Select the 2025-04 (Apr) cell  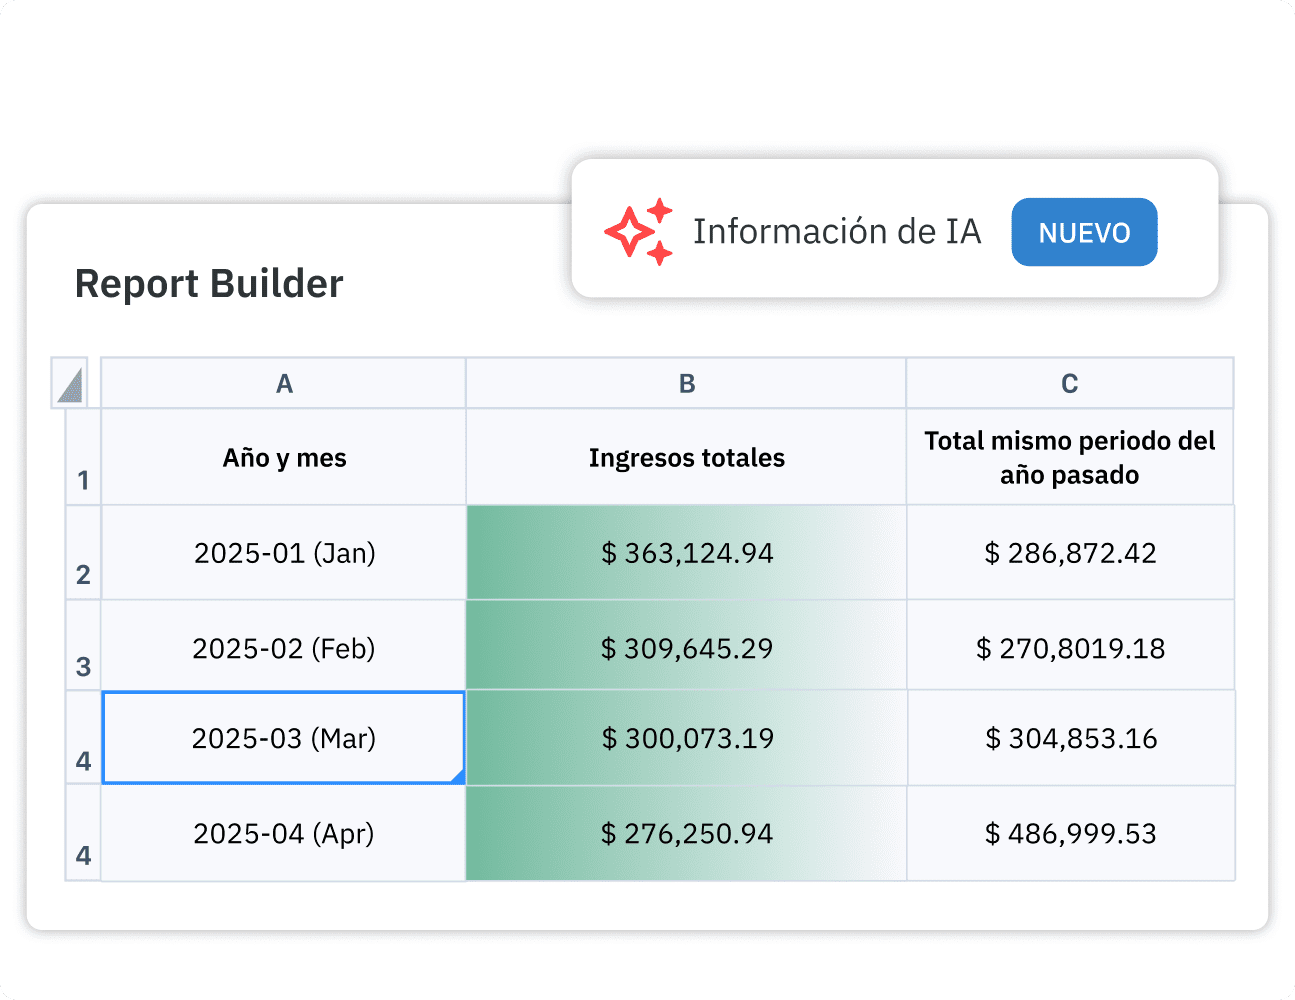[x=283, y=833]
